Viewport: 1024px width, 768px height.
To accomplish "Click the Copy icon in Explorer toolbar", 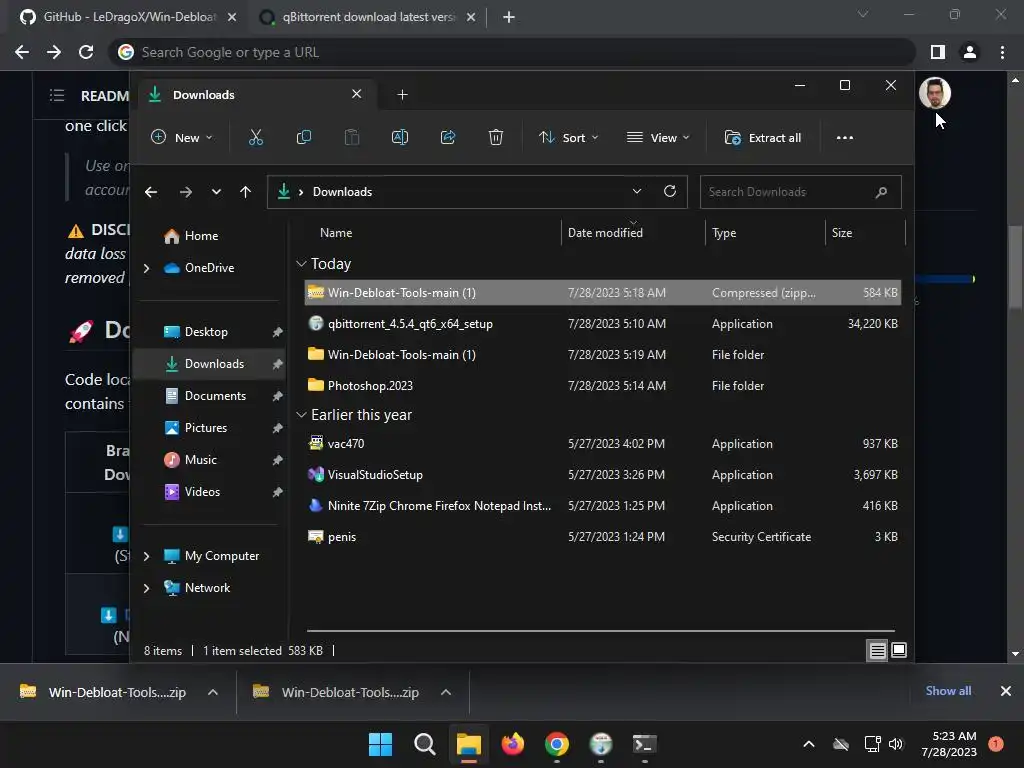I will pos(304,138).
